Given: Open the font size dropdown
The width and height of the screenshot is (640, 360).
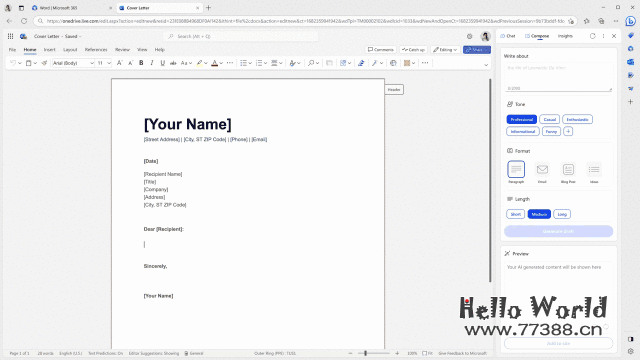Looking at the screenshot, I should [x=109, y=63].
